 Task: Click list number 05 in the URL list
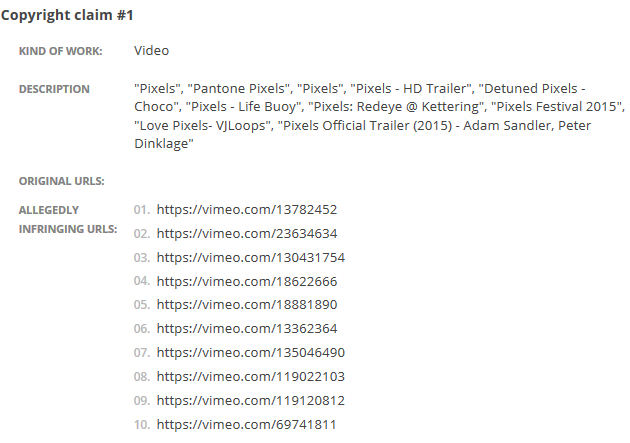click(142, 305)
